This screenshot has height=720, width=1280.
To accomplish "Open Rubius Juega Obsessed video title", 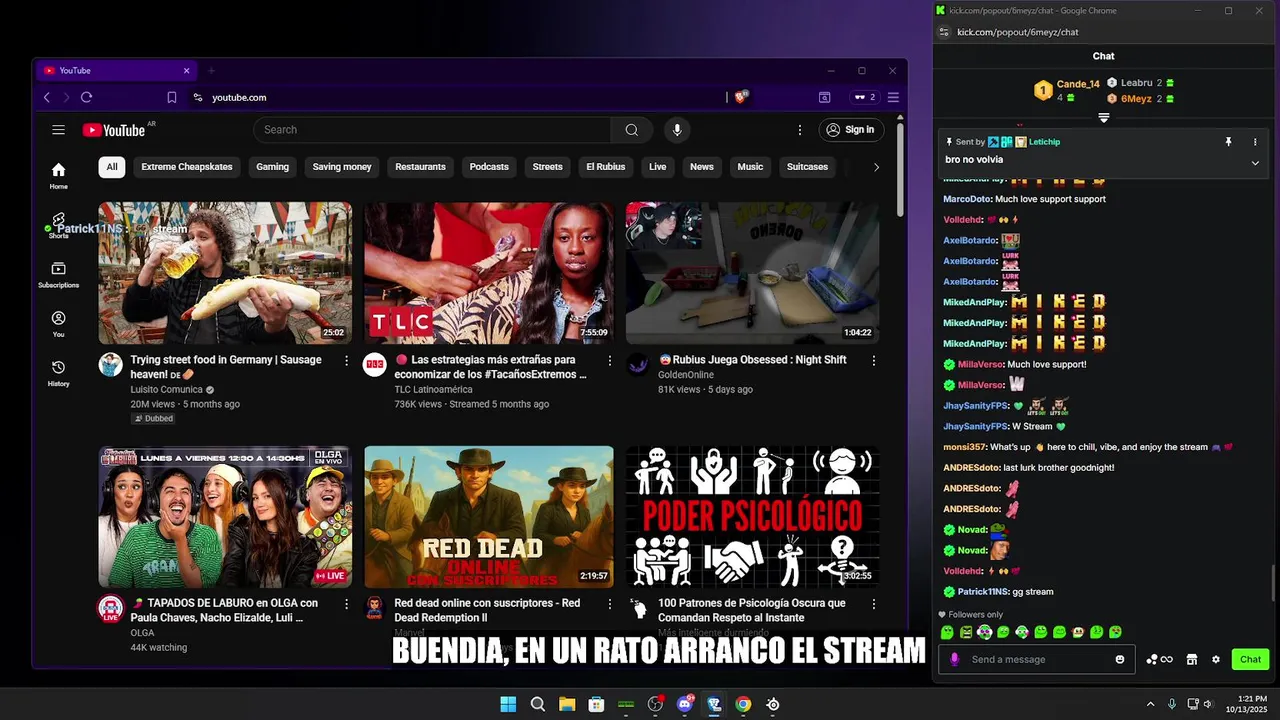I will 752,360.
